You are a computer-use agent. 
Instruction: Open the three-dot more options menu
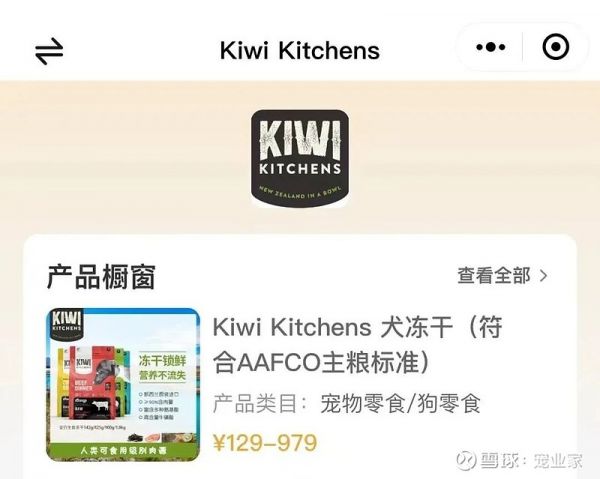pos(491,48)
